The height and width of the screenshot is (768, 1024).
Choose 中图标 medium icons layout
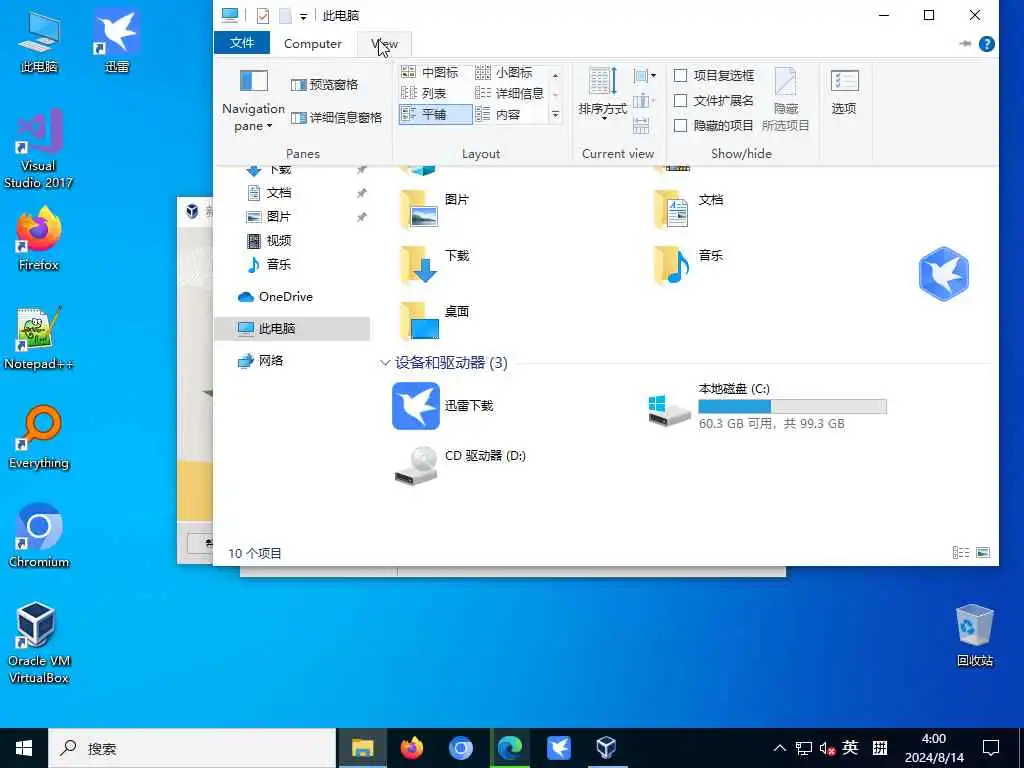pos(430,72)
